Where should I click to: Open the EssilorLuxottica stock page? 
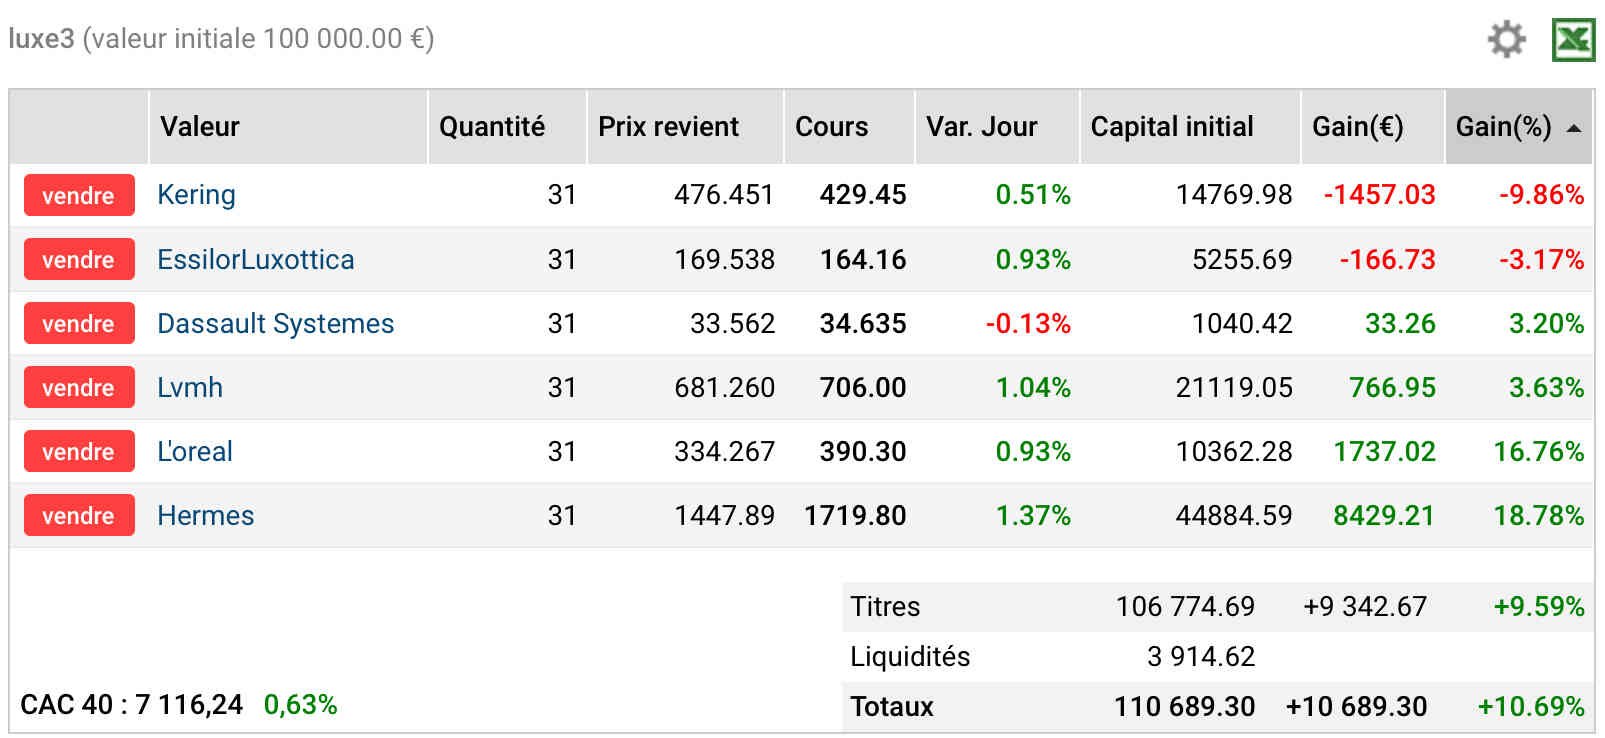click(x=255, y=260)
